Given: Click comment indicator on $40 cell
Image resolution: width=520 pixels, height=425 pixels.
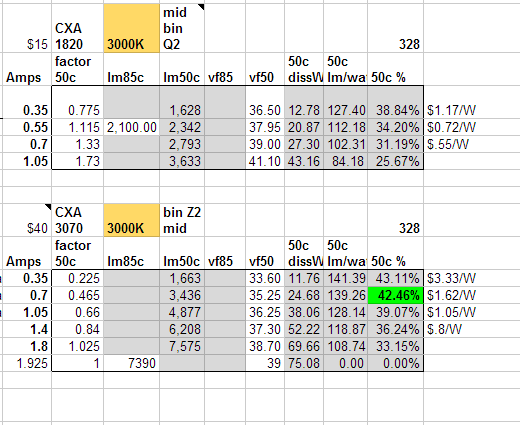Looking at the screenshot, I should point(48,207).
